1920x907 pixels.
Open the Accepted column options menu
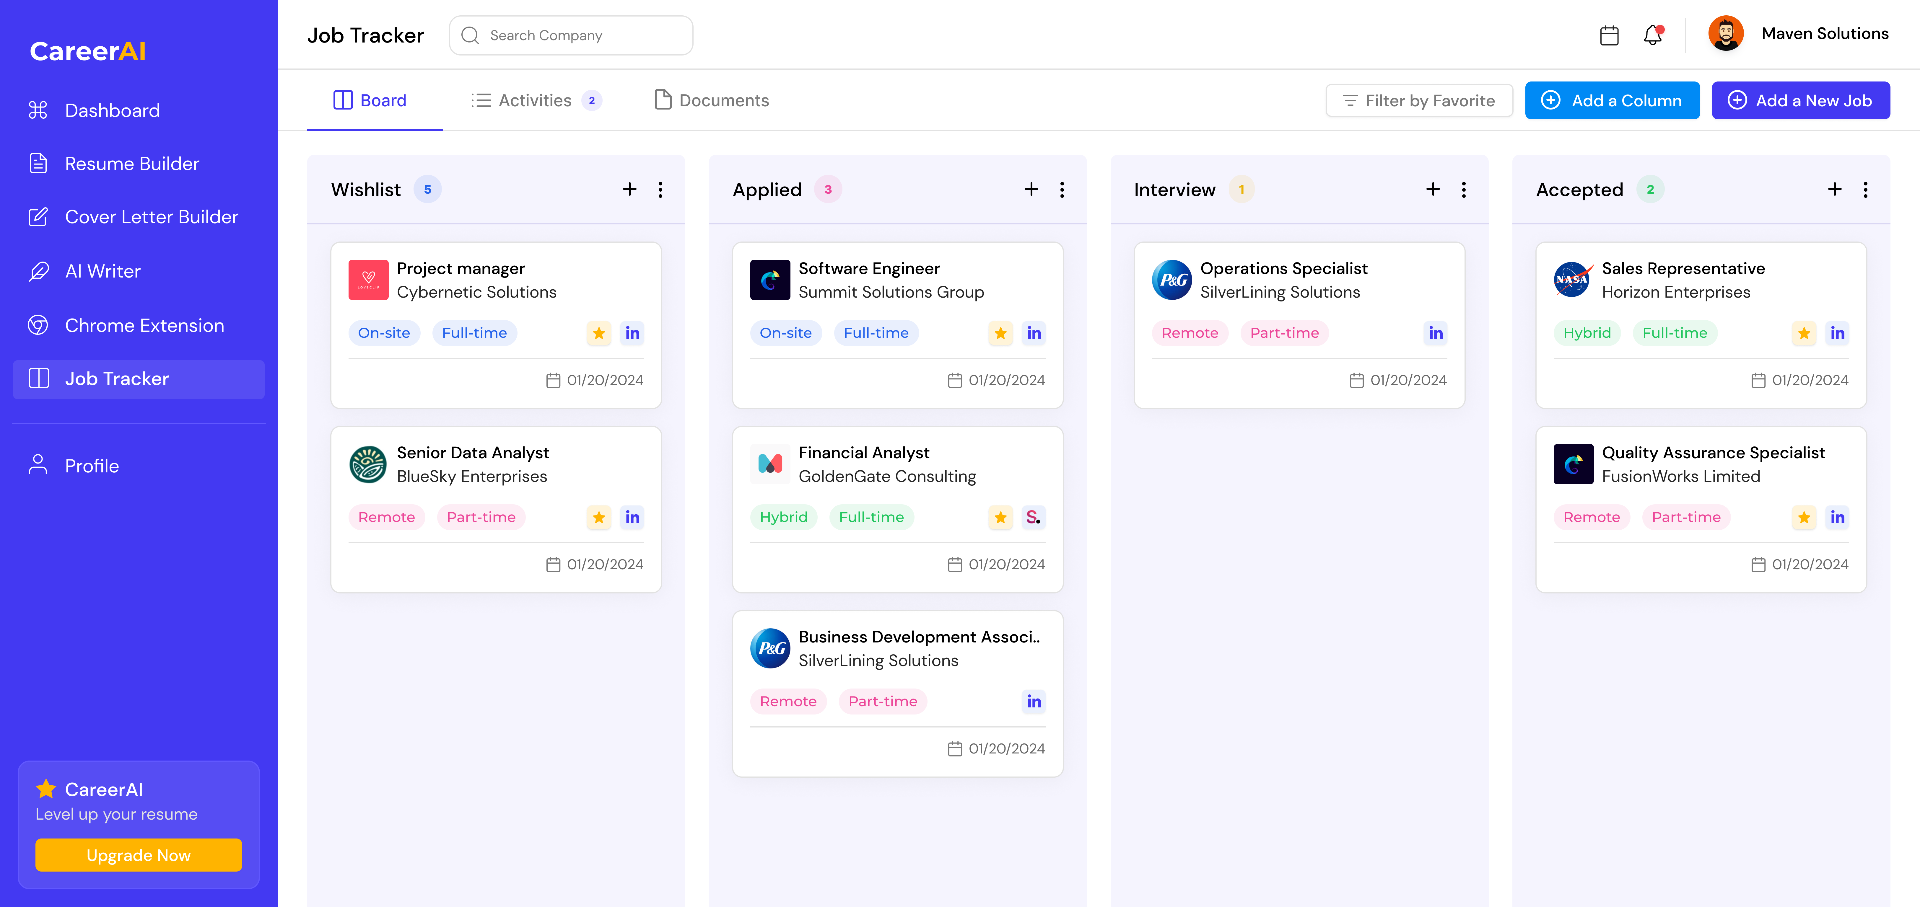(1866, 189)
